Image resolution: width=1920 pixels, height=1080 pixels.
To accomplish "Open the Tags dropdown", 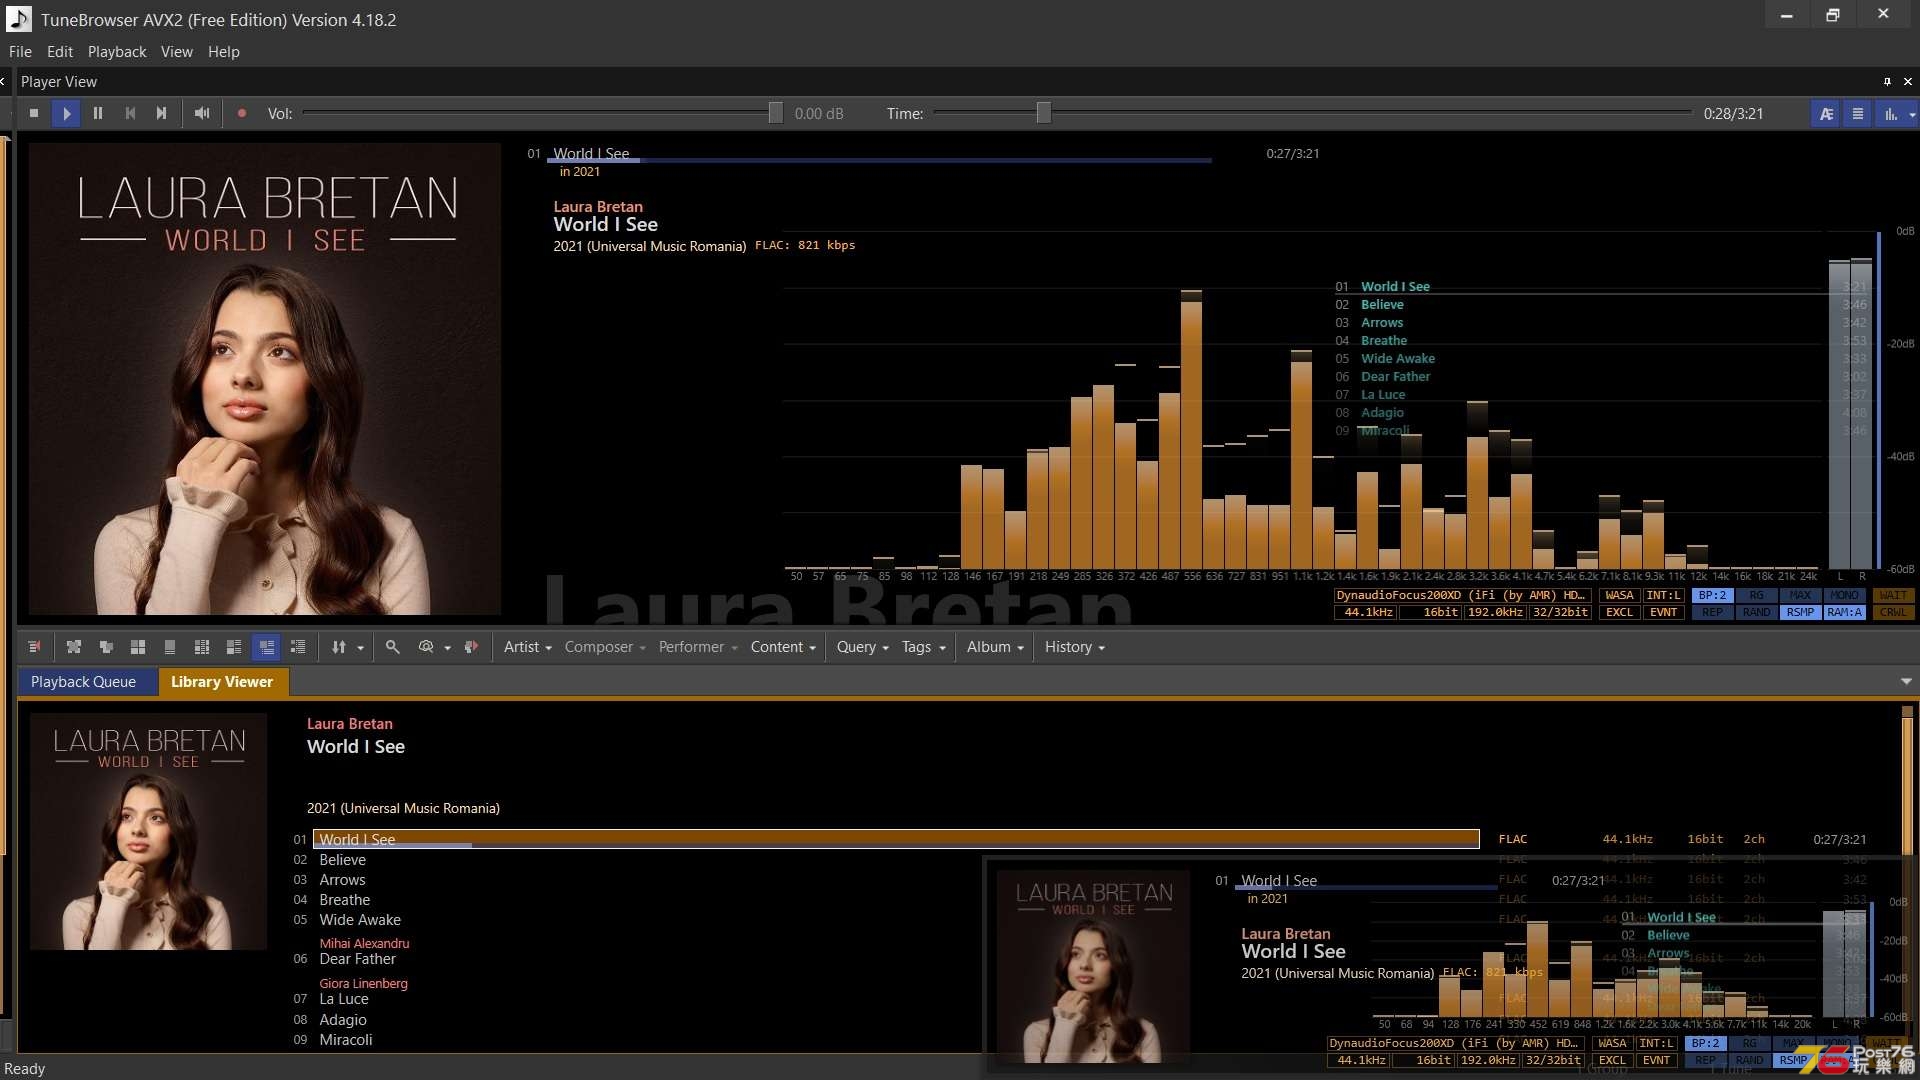I will click(x=923, y=647).
